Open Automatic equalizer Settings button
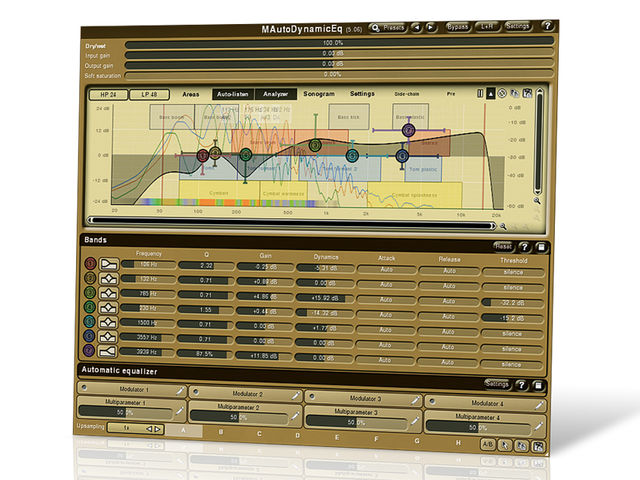640x480 pixels. [497, 384]
